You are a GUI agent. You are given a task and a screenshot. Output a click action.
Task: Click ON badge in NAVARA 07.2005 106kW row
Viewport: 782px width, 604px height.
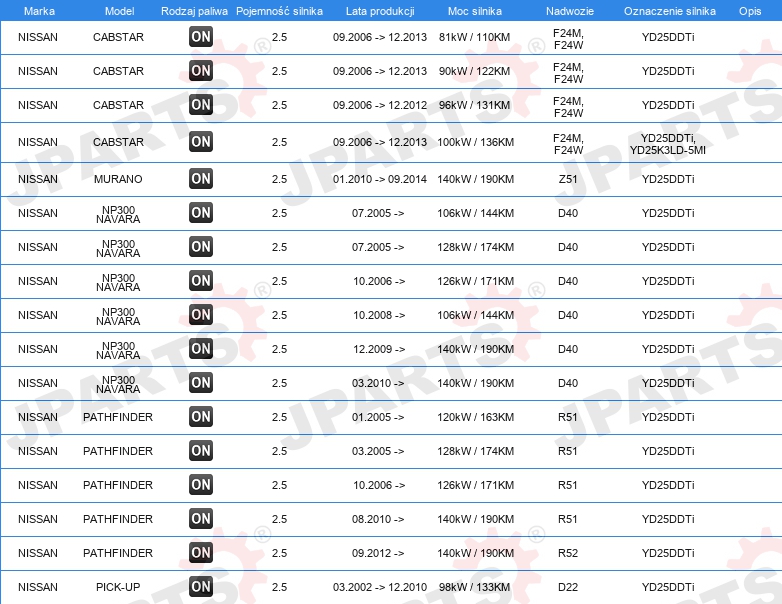coord(201,212)
